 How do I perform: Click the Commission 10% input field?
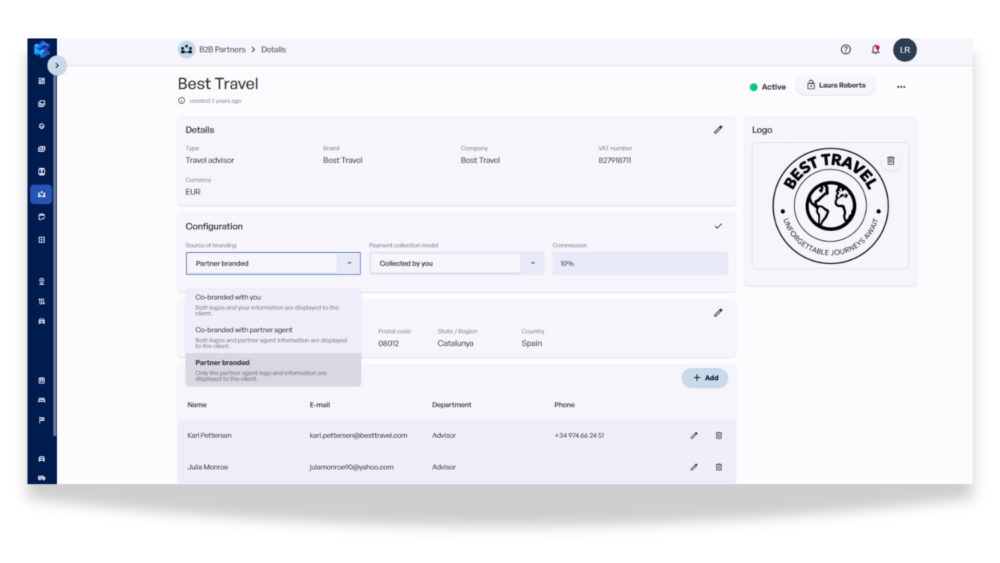[x=640, y=263]
